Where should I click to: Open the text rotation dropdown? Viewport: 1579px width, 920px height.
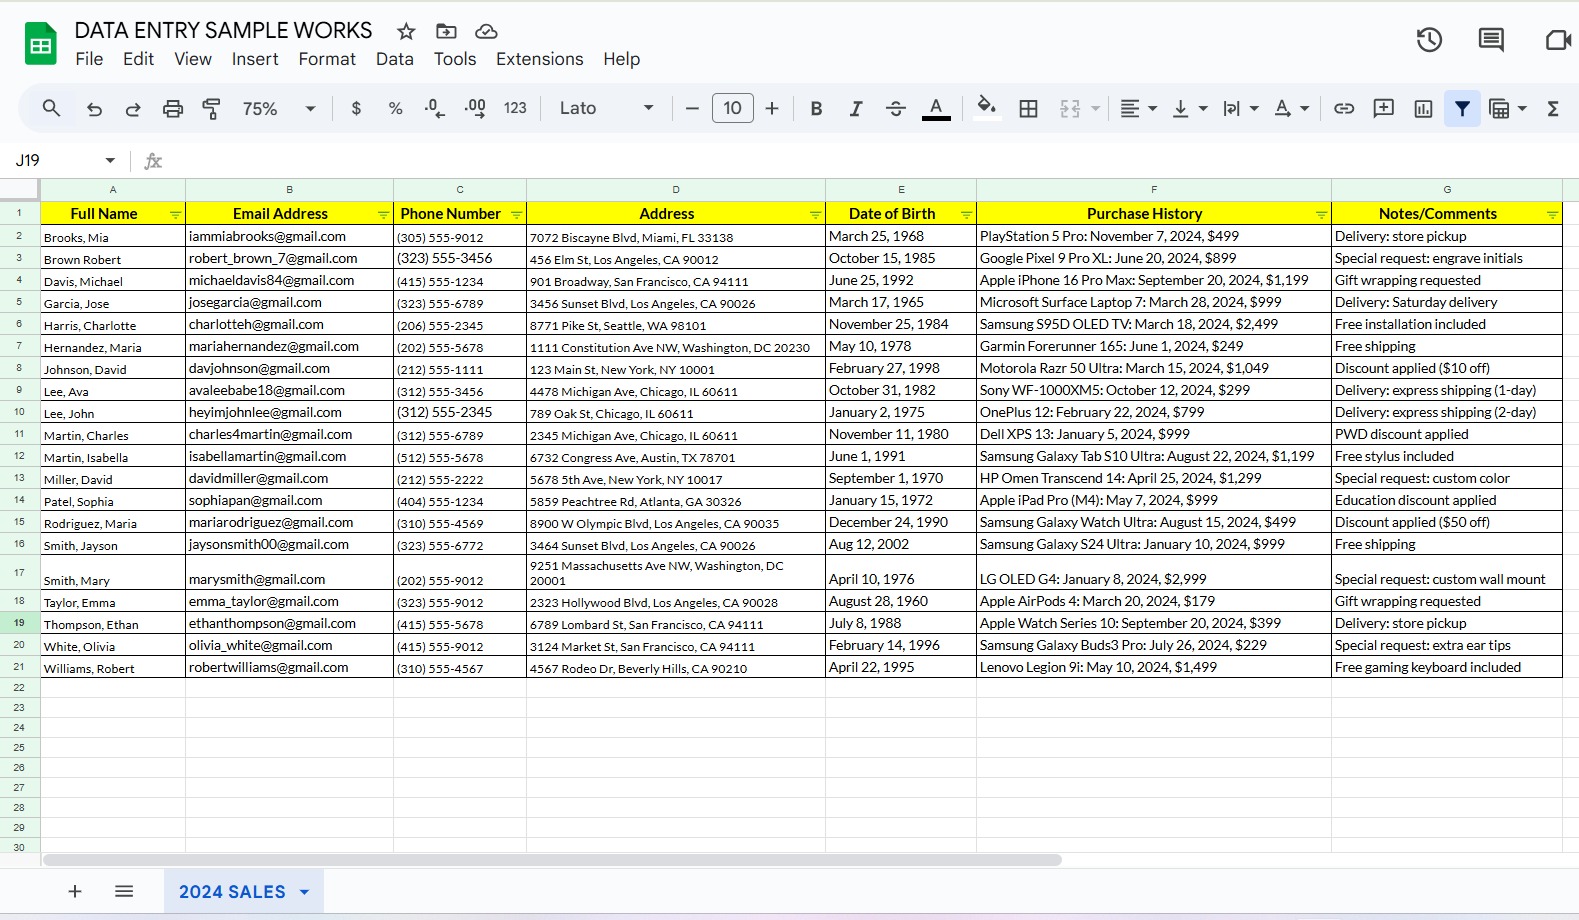[x=1291, y=108]
